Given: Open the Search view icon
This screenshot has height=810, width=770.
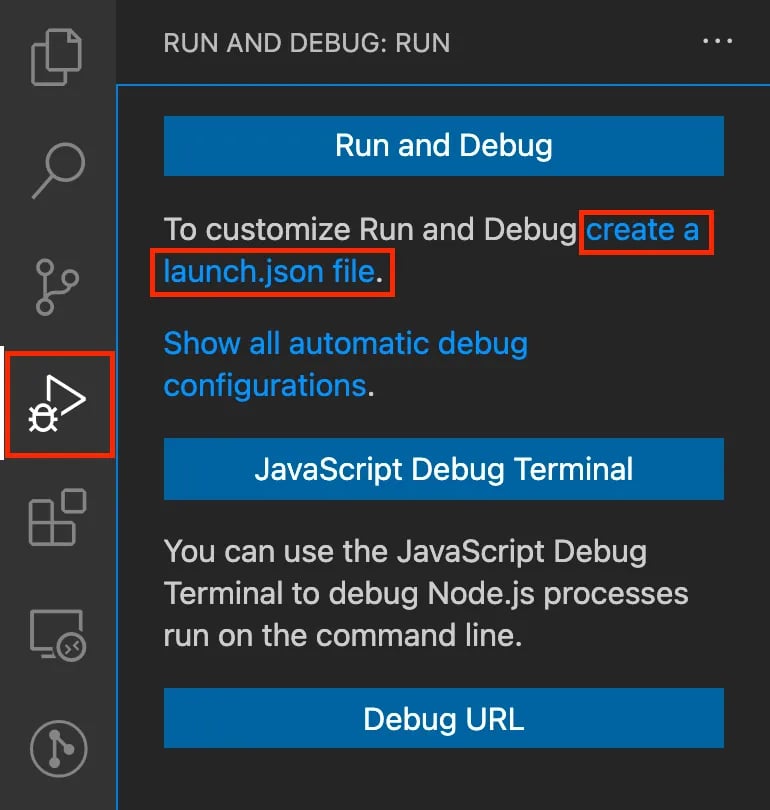Looking at the screenshot, I should (58, 170).
